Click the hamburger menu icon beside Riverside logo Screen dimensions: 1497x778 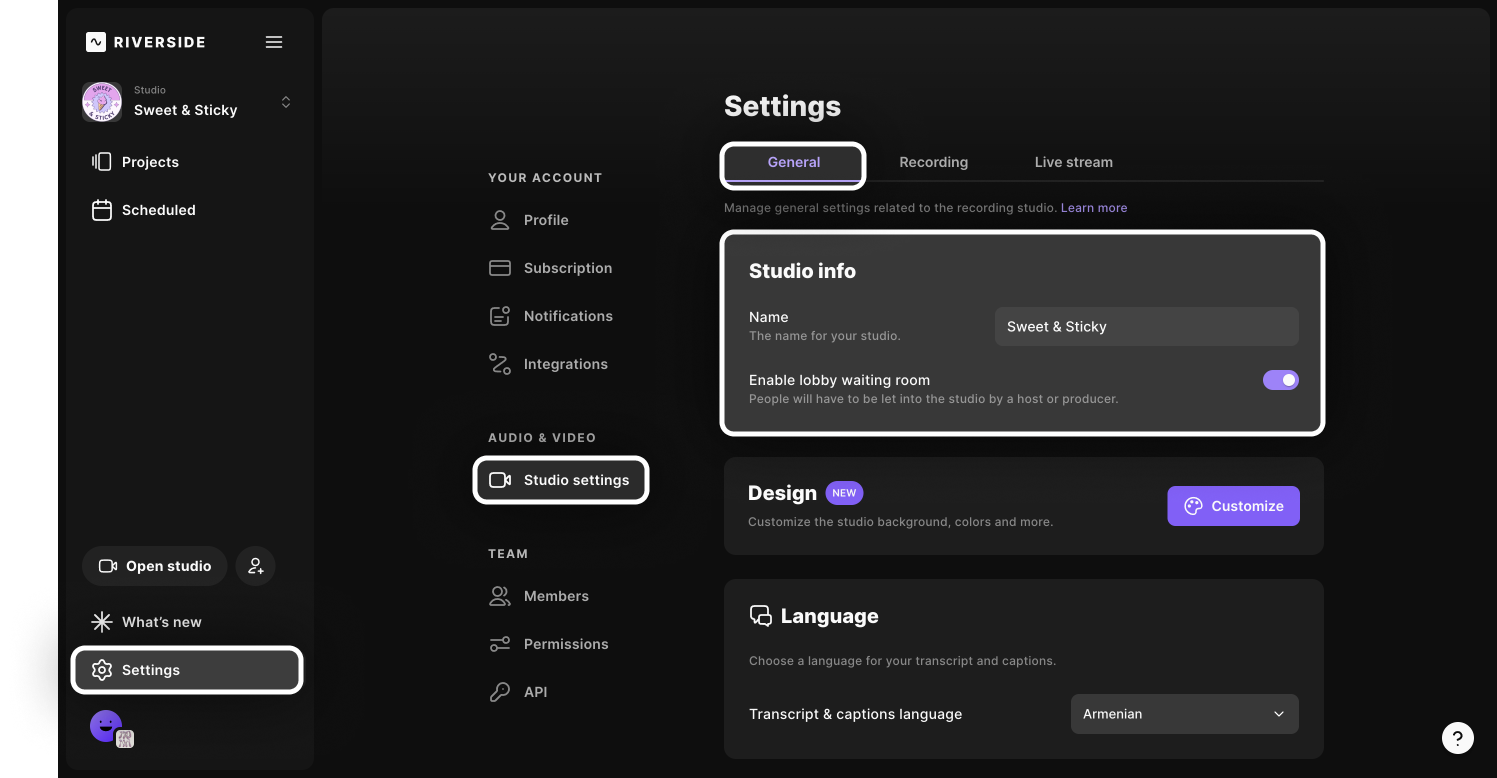pos(274,42)
